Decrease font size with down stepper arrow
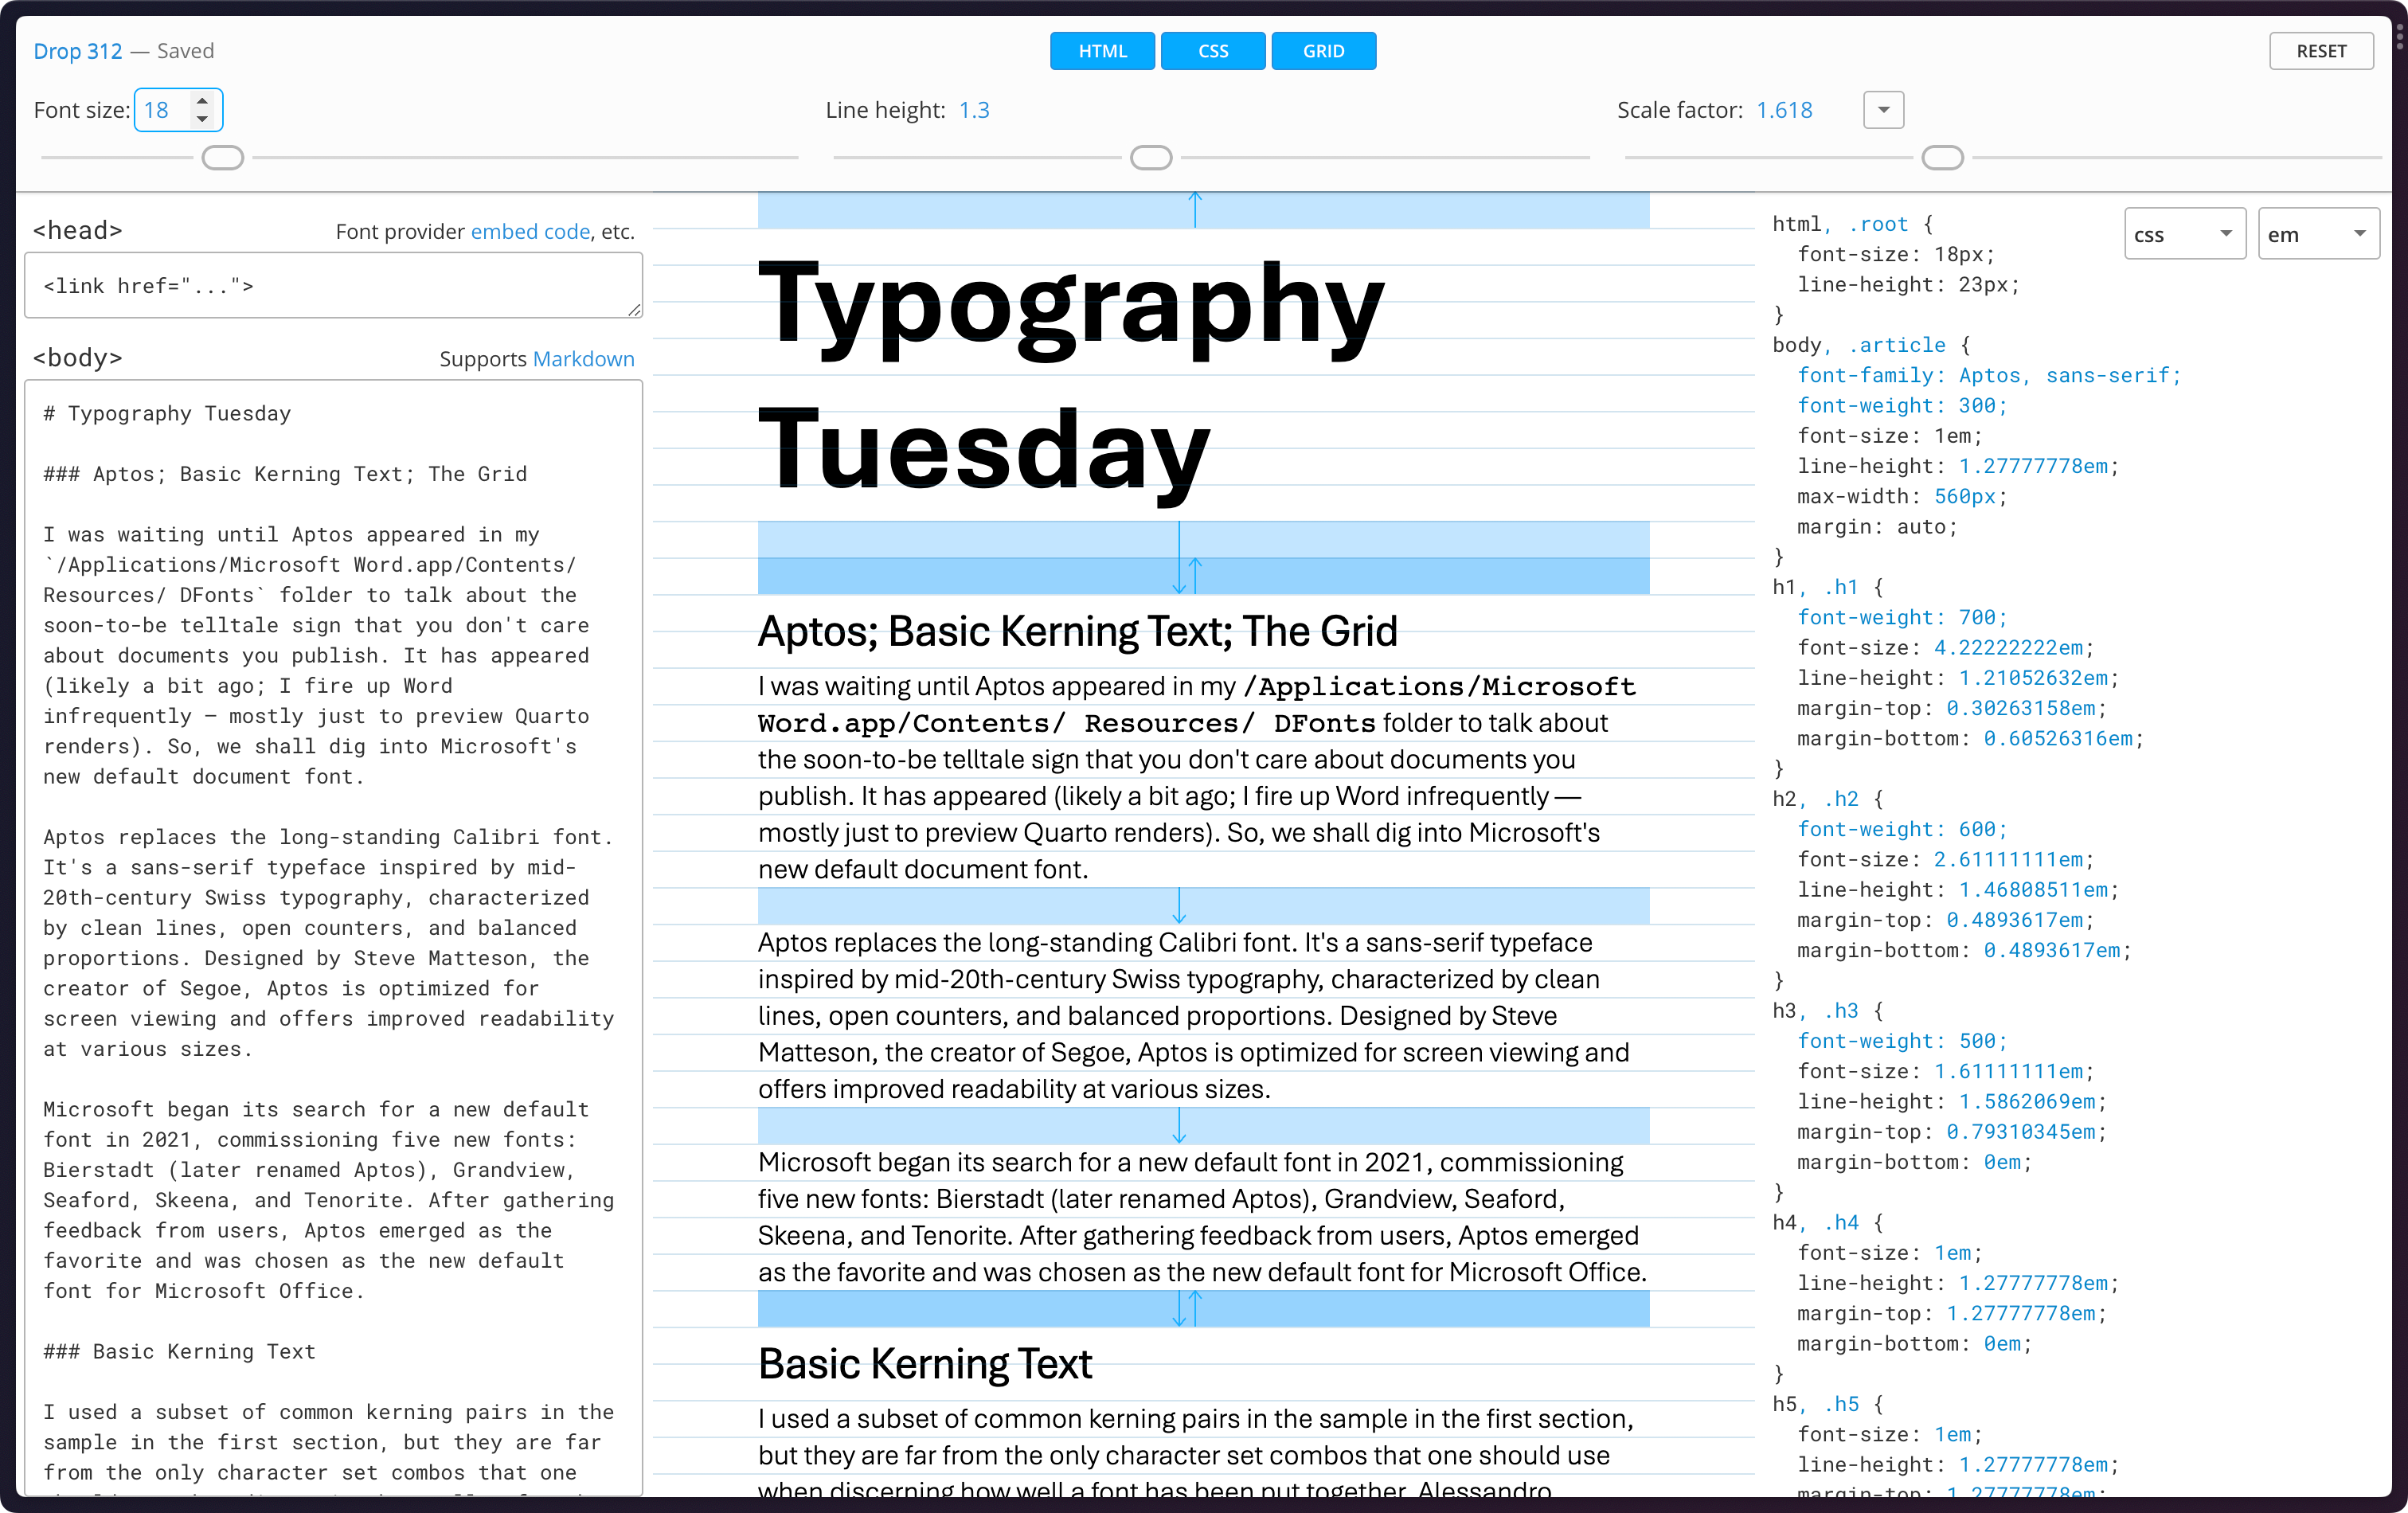The height and width of the screenshot is (1513, 2408). point(202,119)
